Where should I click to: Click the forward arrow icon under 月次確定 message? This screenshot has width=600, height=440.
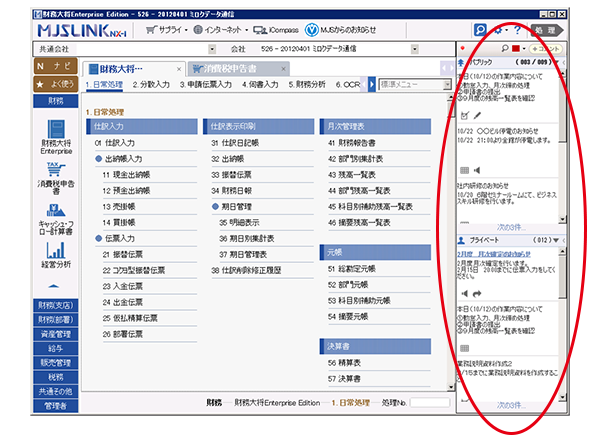tap(477, 294)
